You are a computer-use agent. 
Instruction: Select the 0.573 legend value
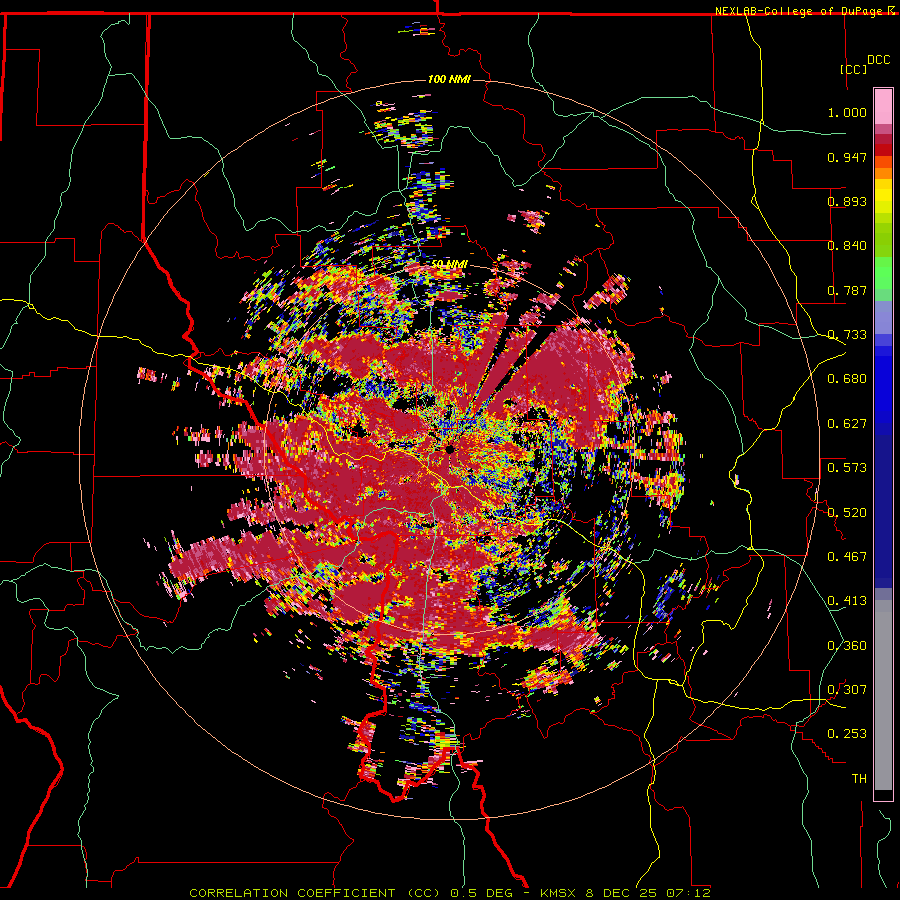(847, 468)
